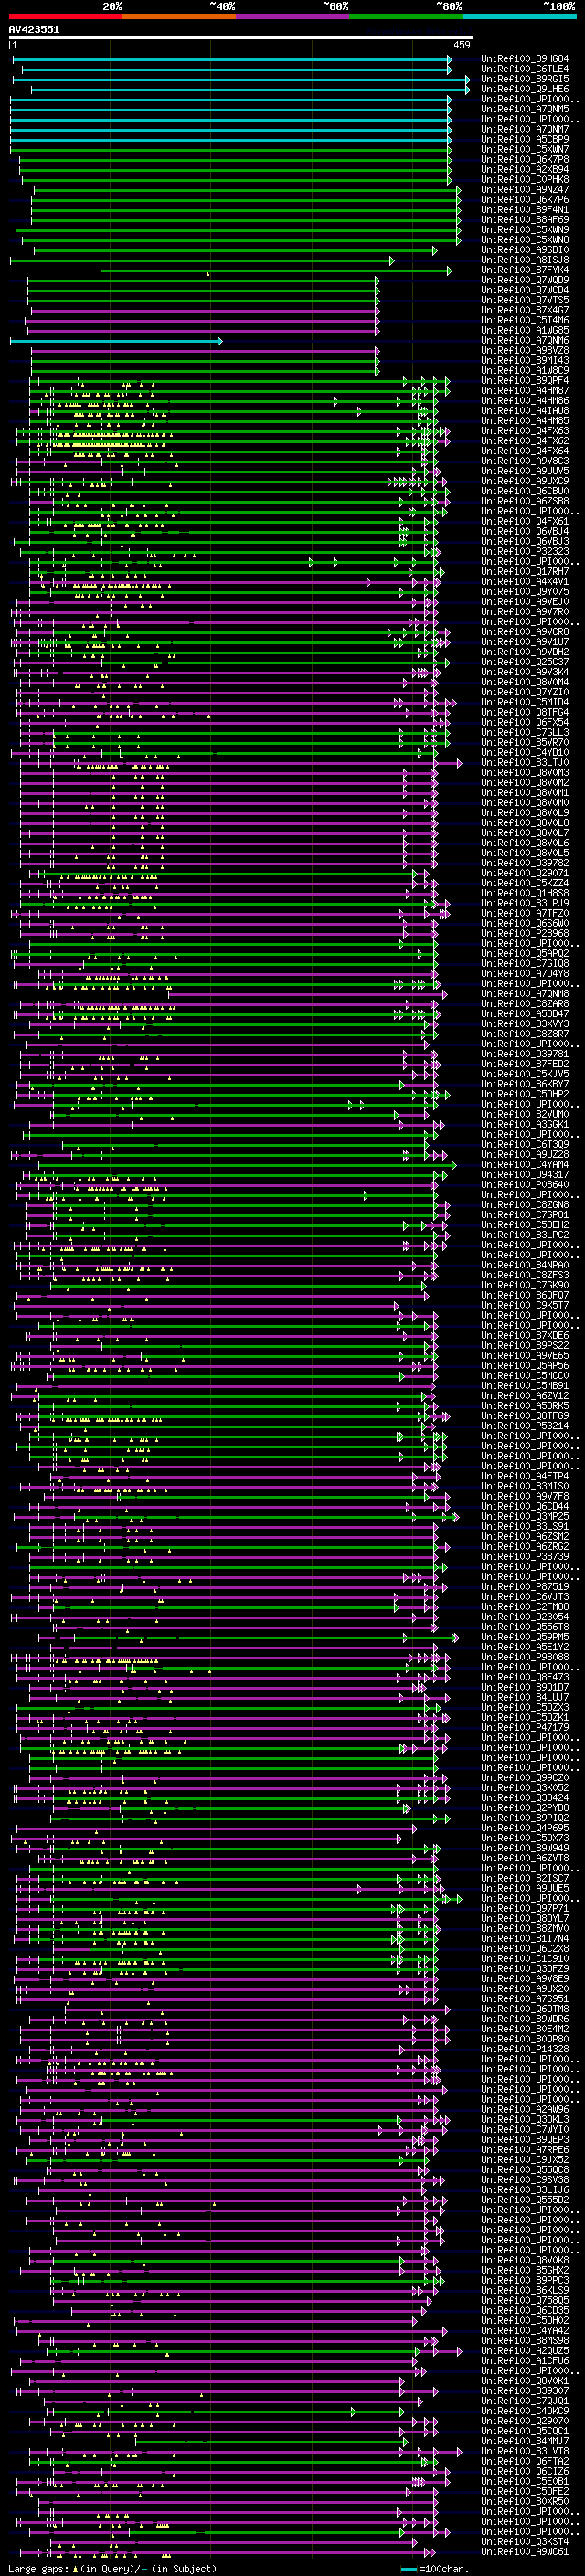Screen dimensions: 585x2576
Task: Select the UniRef100_Q7VTS5 label
Action: [525, 300]
